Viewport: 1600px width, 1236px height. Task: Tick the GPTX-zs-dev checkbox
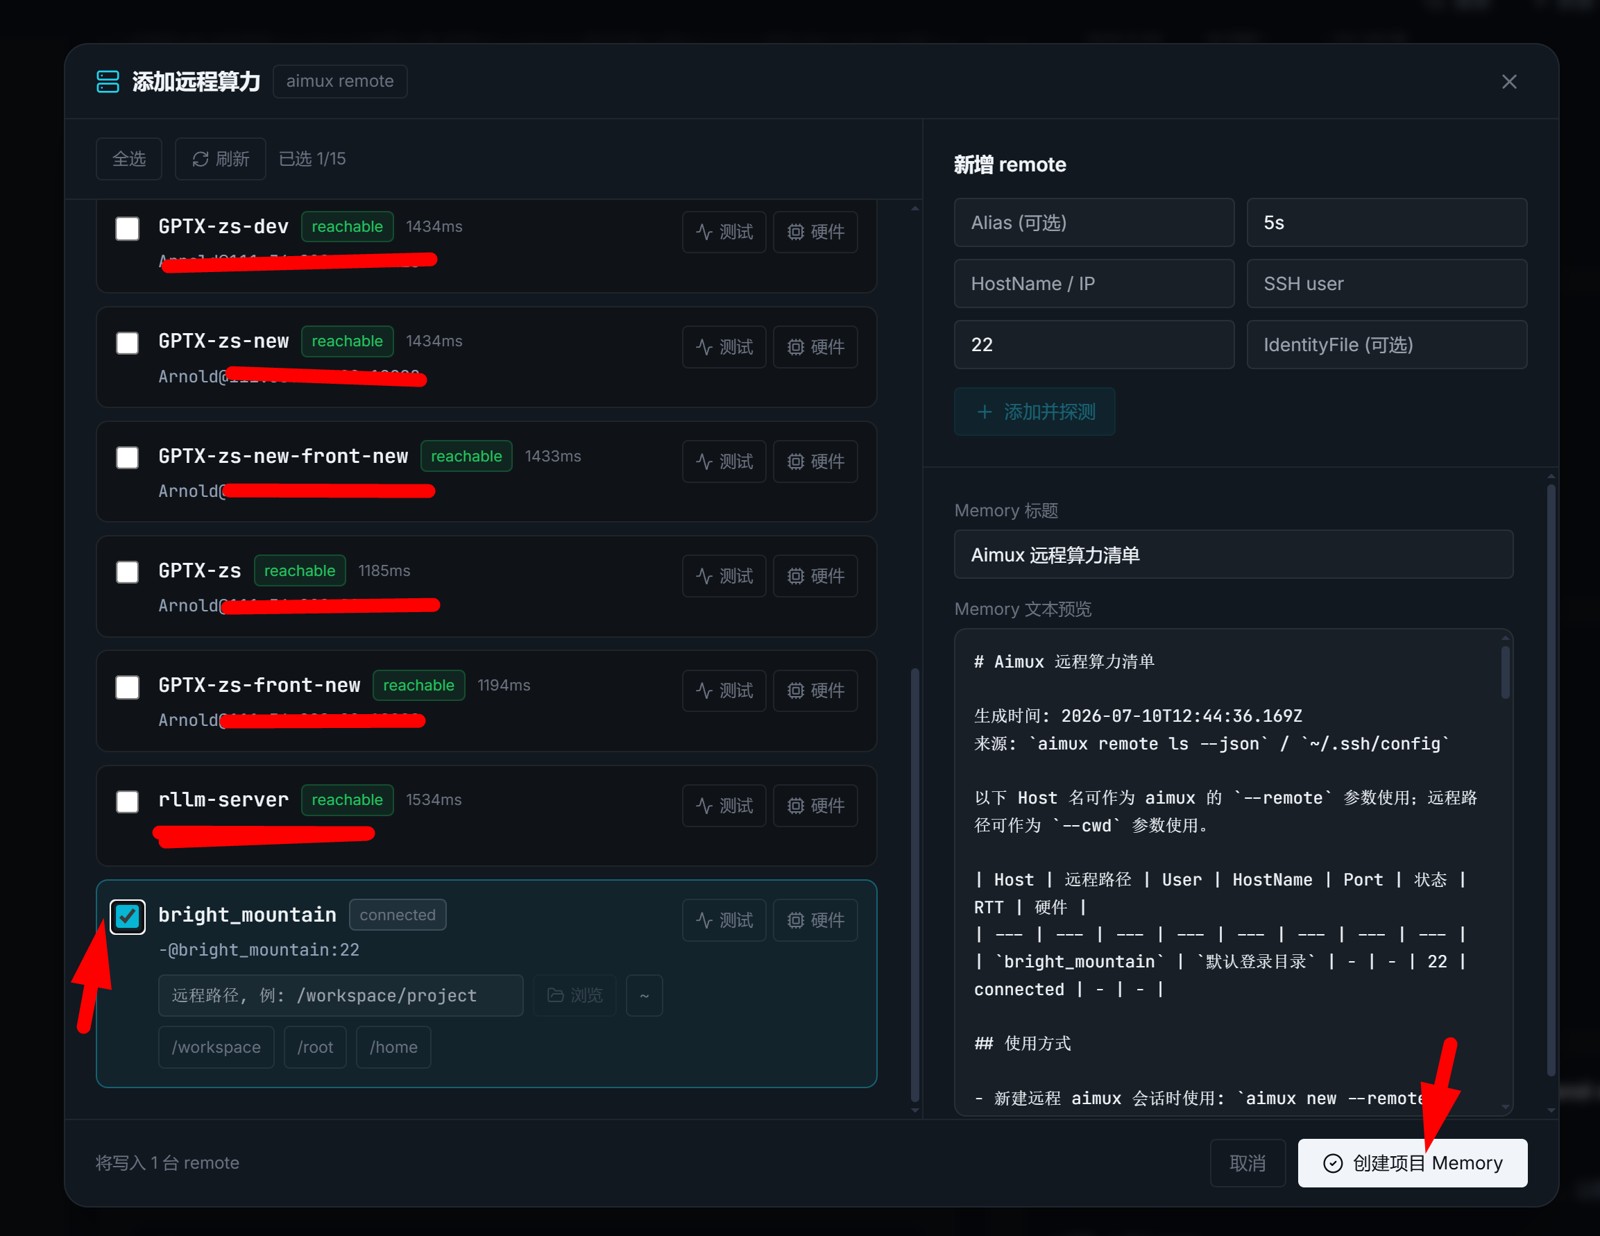[127, 229]
